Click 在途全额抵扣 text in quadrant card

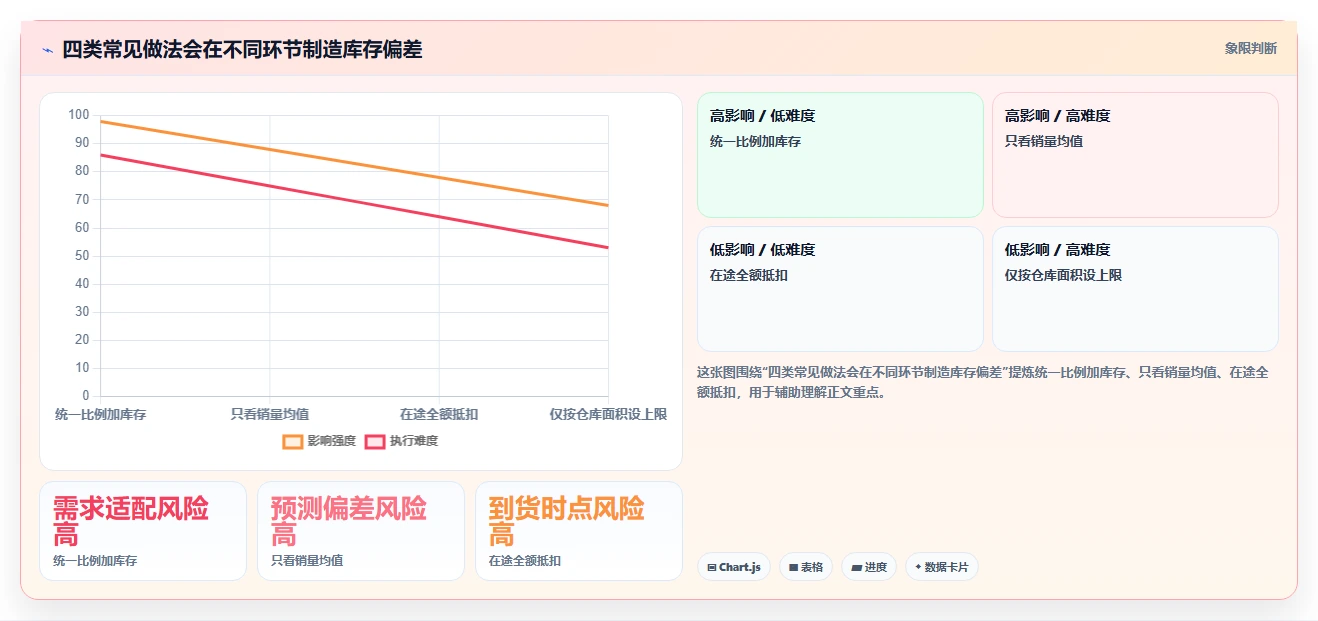pyautogui.click(x=749, y=275)
